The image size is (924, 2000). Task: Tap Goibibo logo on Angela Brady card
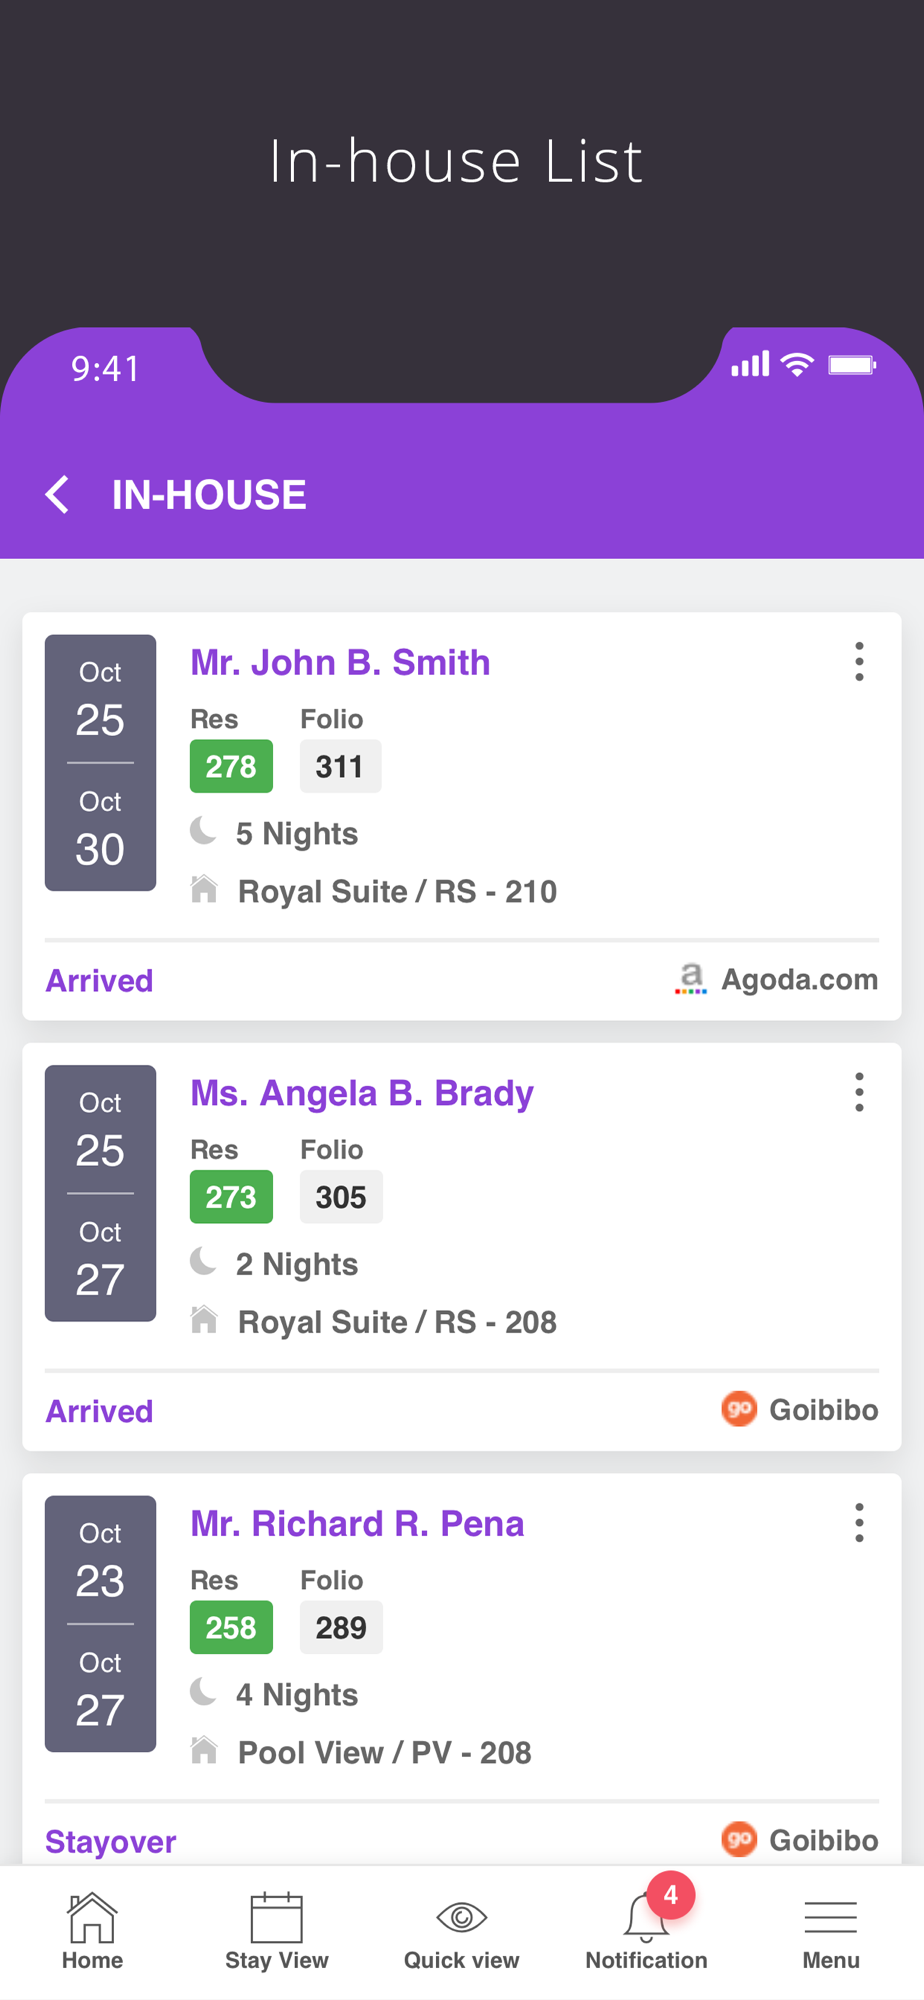[739, 1409]
